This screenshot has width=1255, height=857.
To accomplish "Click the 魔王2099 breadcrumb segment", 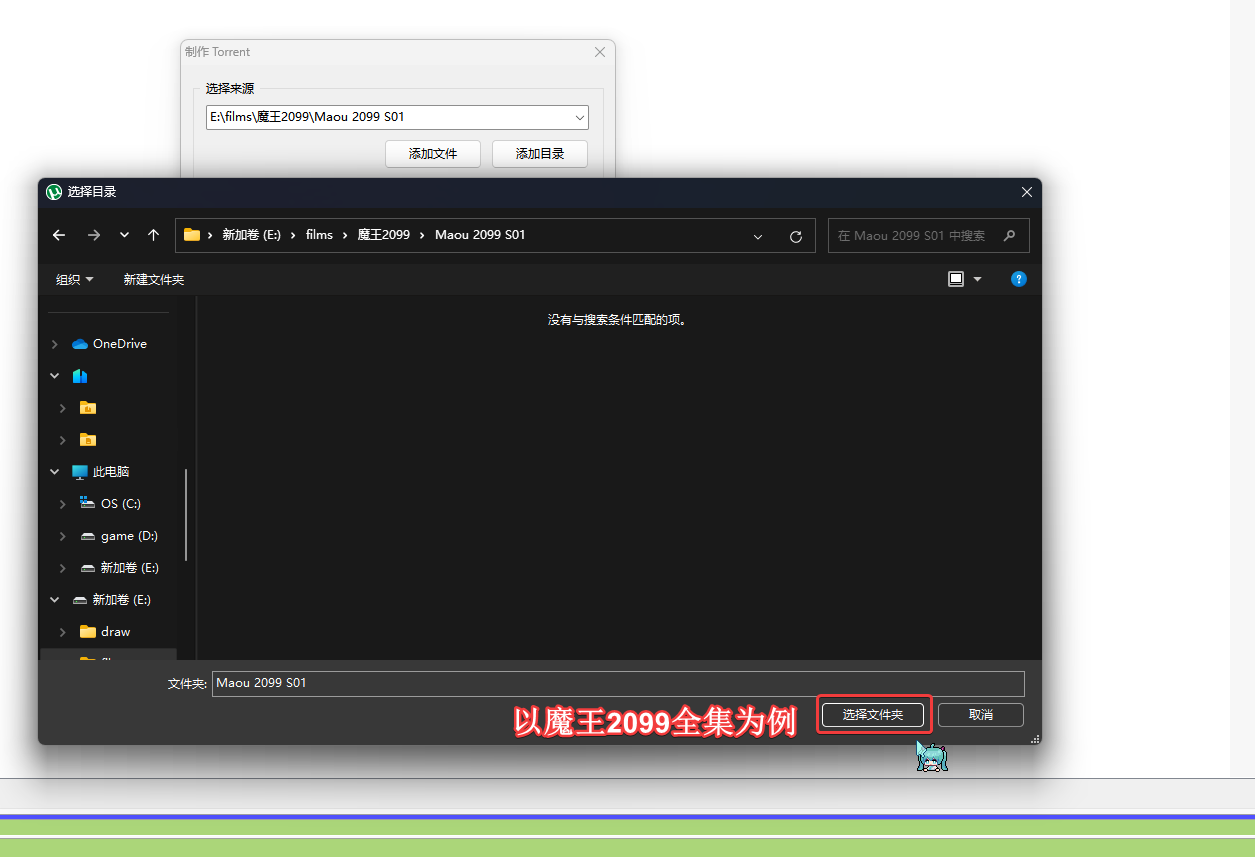I will click(383, 235).
